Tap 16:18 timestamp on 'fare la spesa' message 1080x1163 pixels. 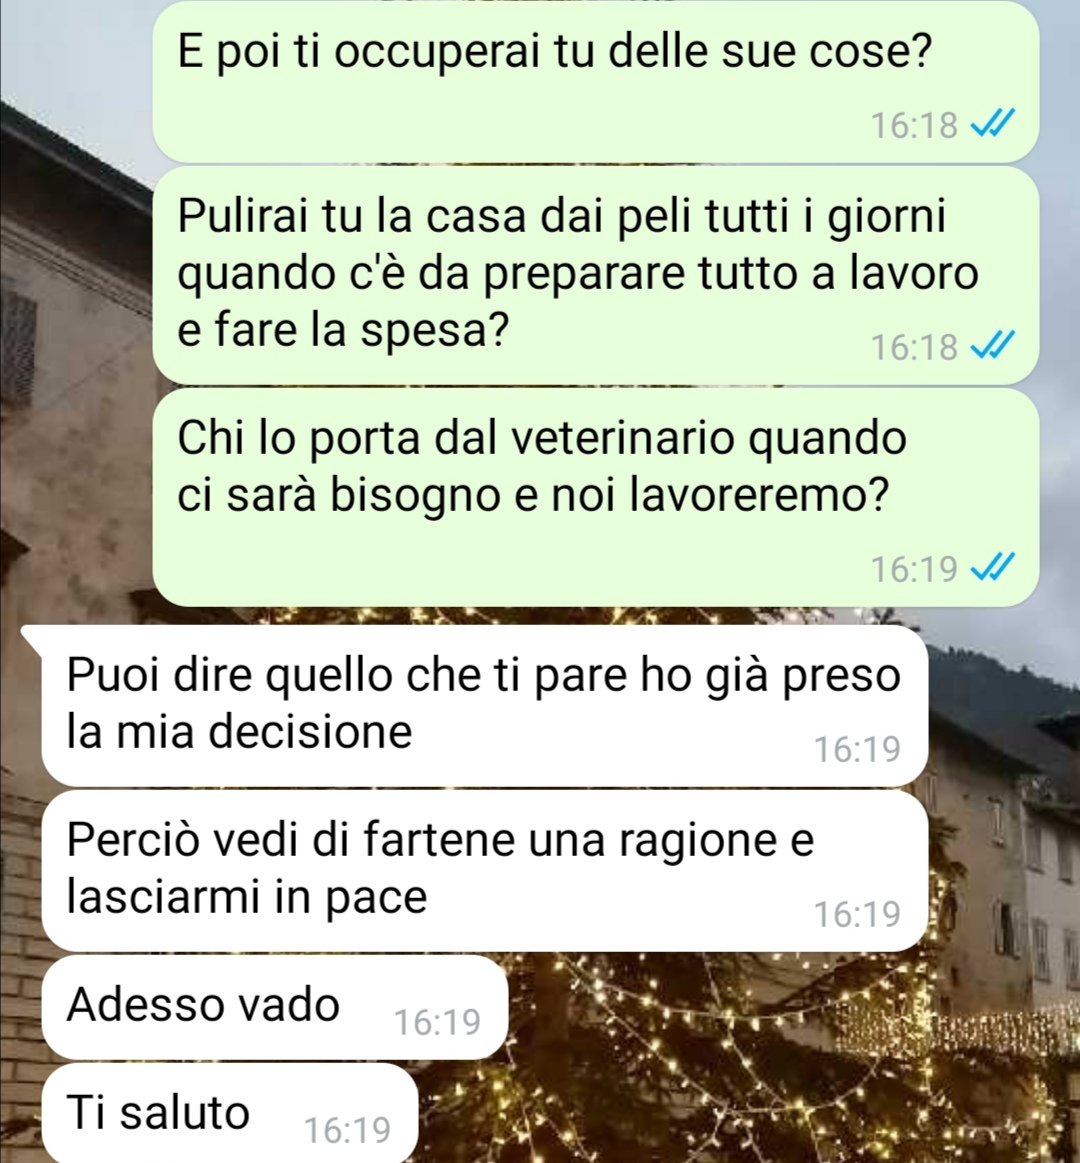click(914, 346)
